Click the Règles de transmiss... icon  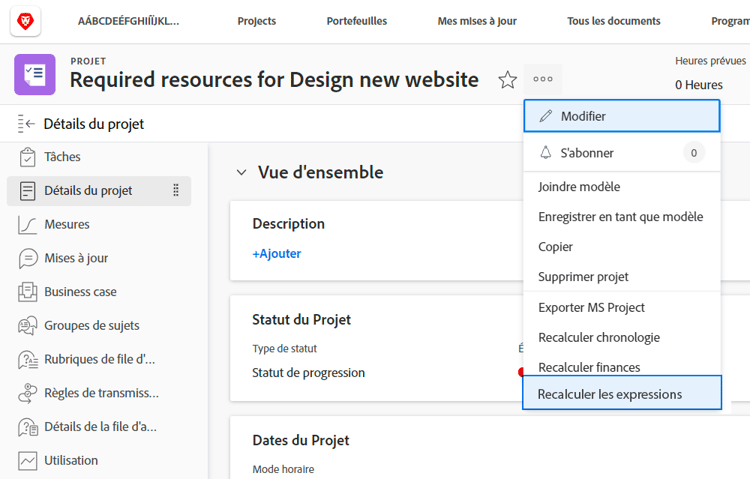tap(28, 393)
